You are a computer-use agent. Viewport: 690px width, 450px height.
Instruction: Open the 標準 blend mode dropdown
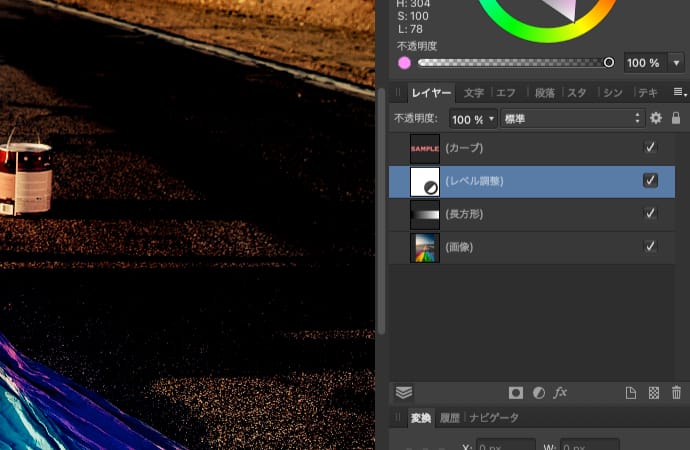572,119
